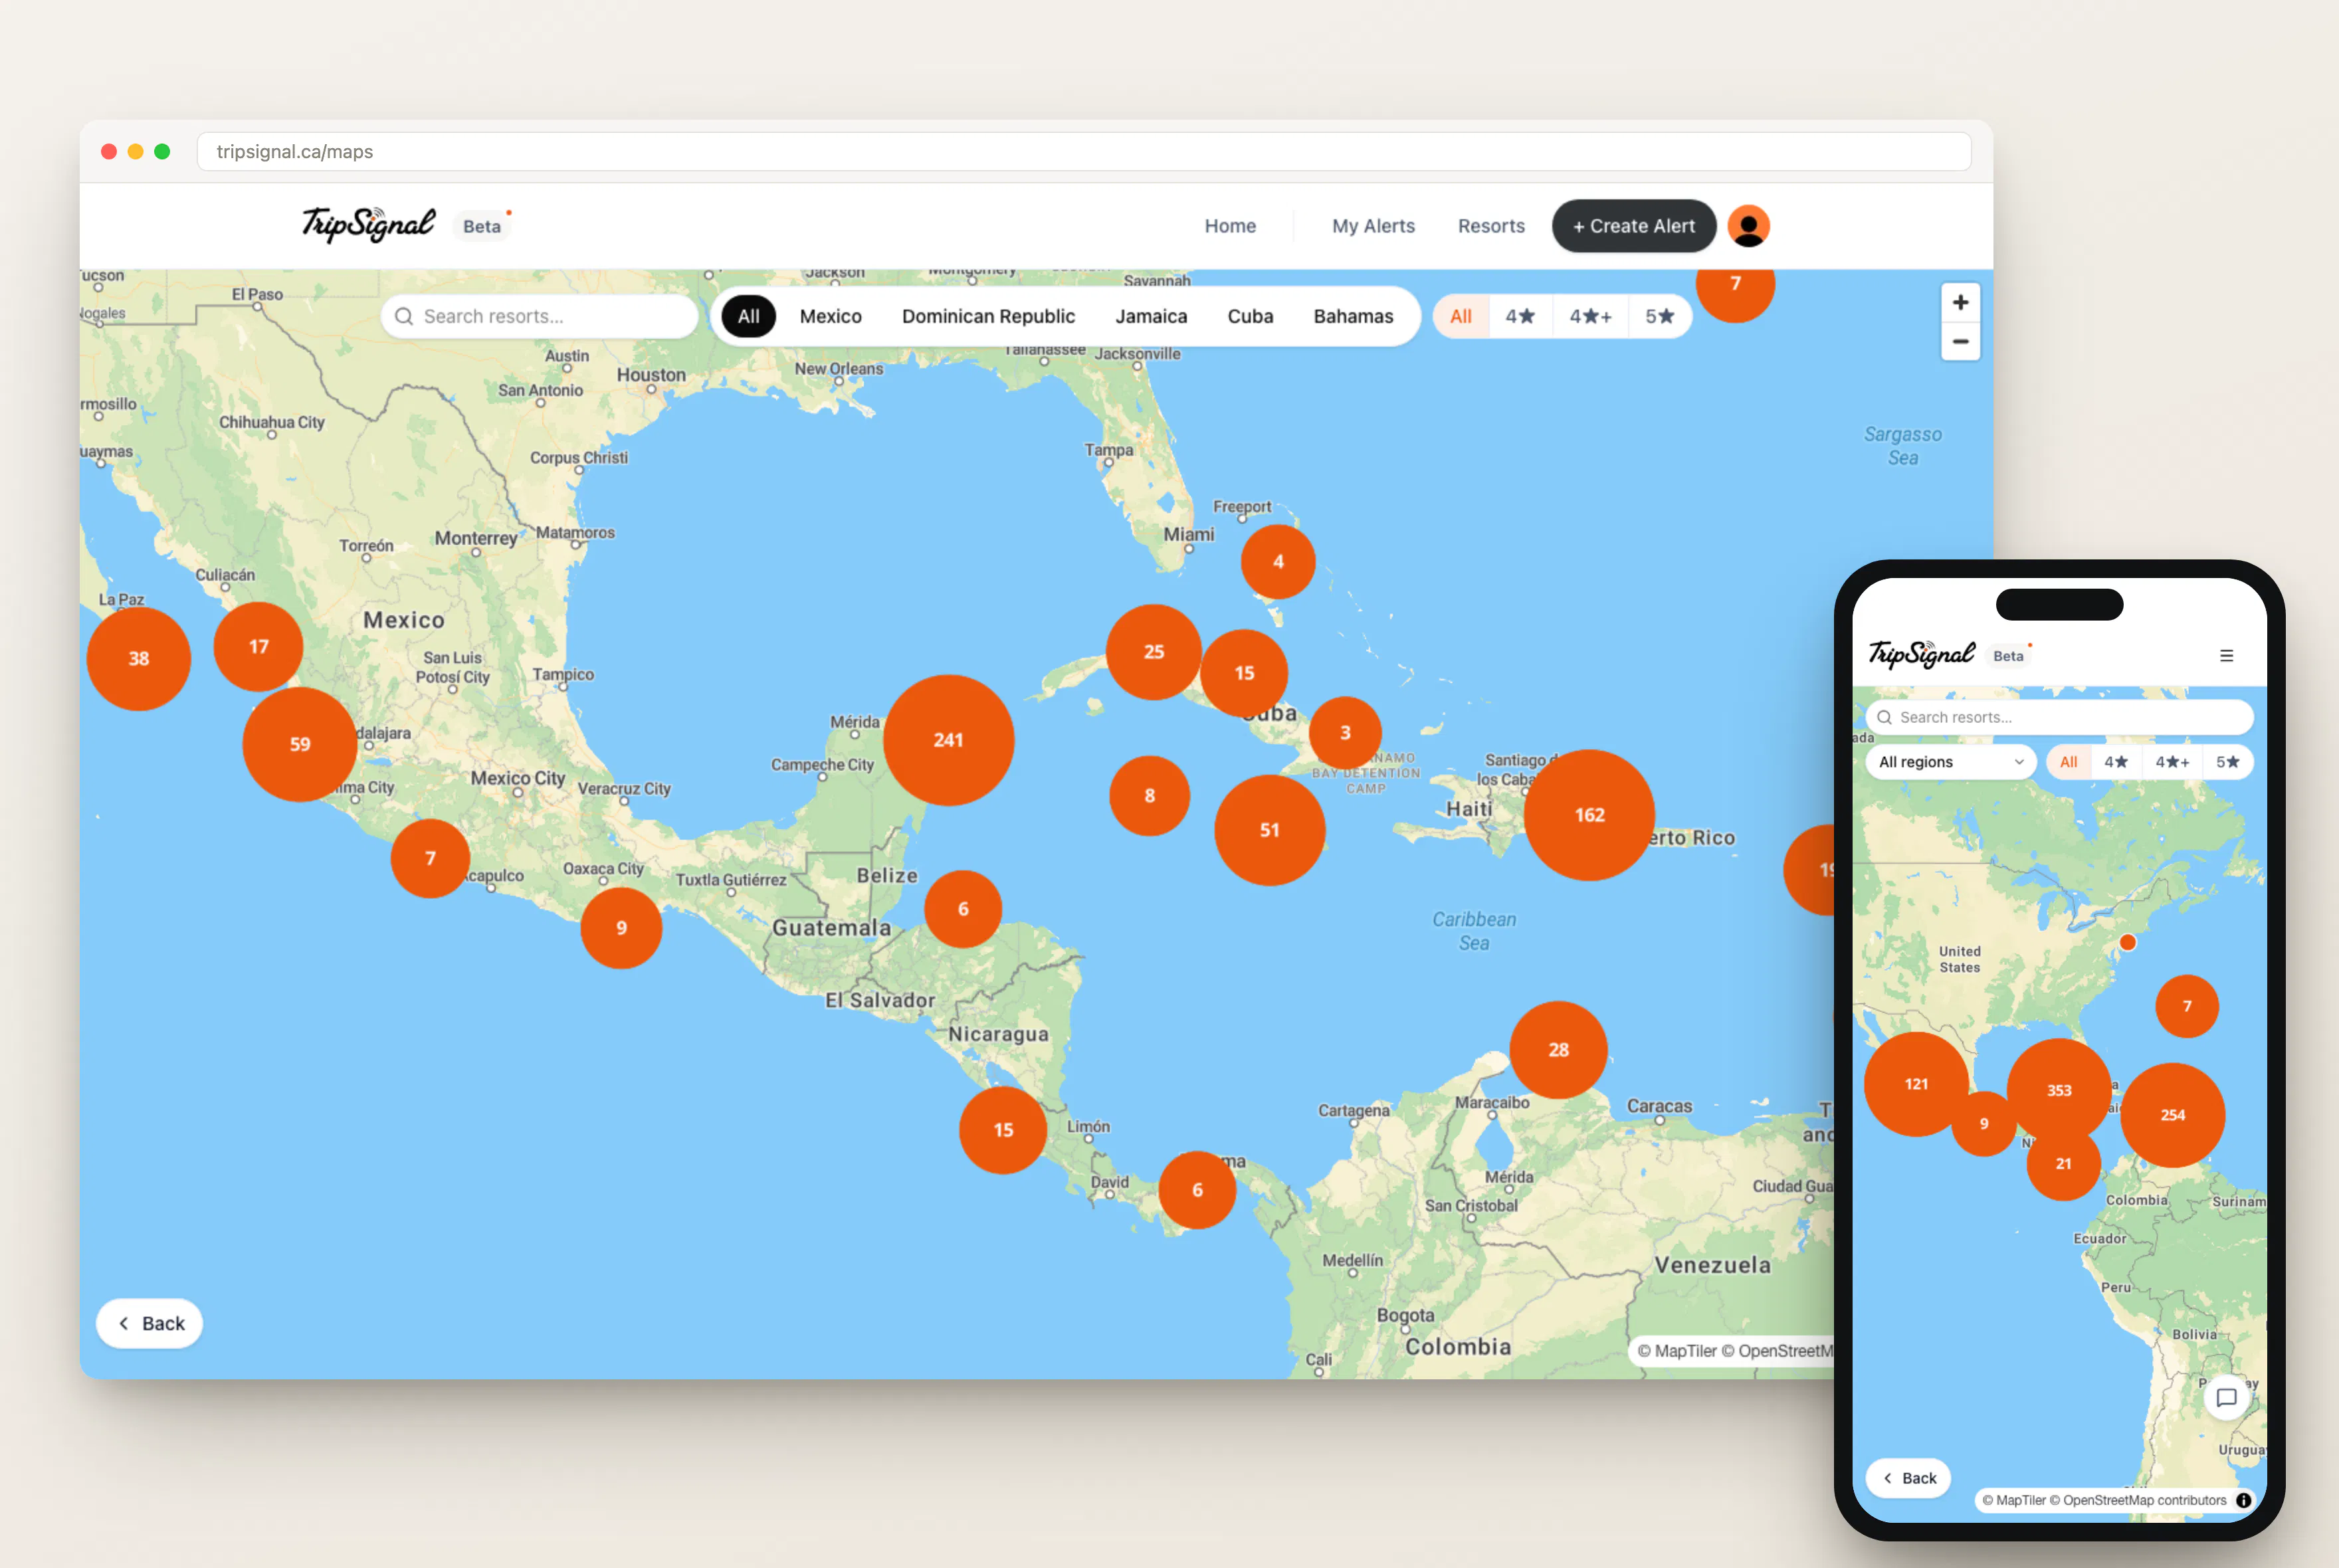Click the phone Search resorts field
The image size is (2339, 1568).
2059,717
